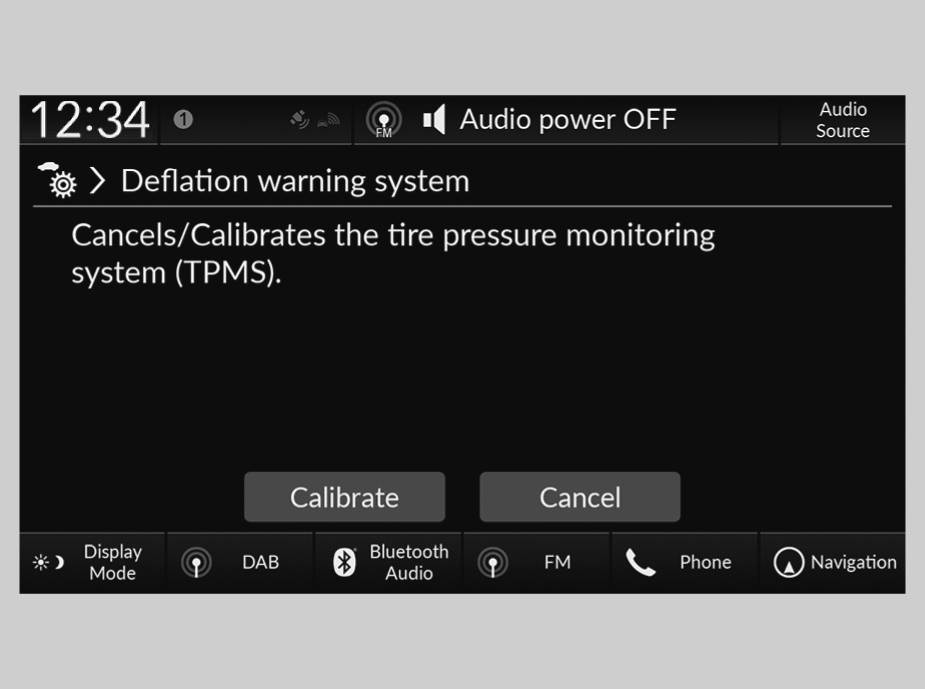Tap the speaker icon beside Audio power OFF

coord(434,121)
